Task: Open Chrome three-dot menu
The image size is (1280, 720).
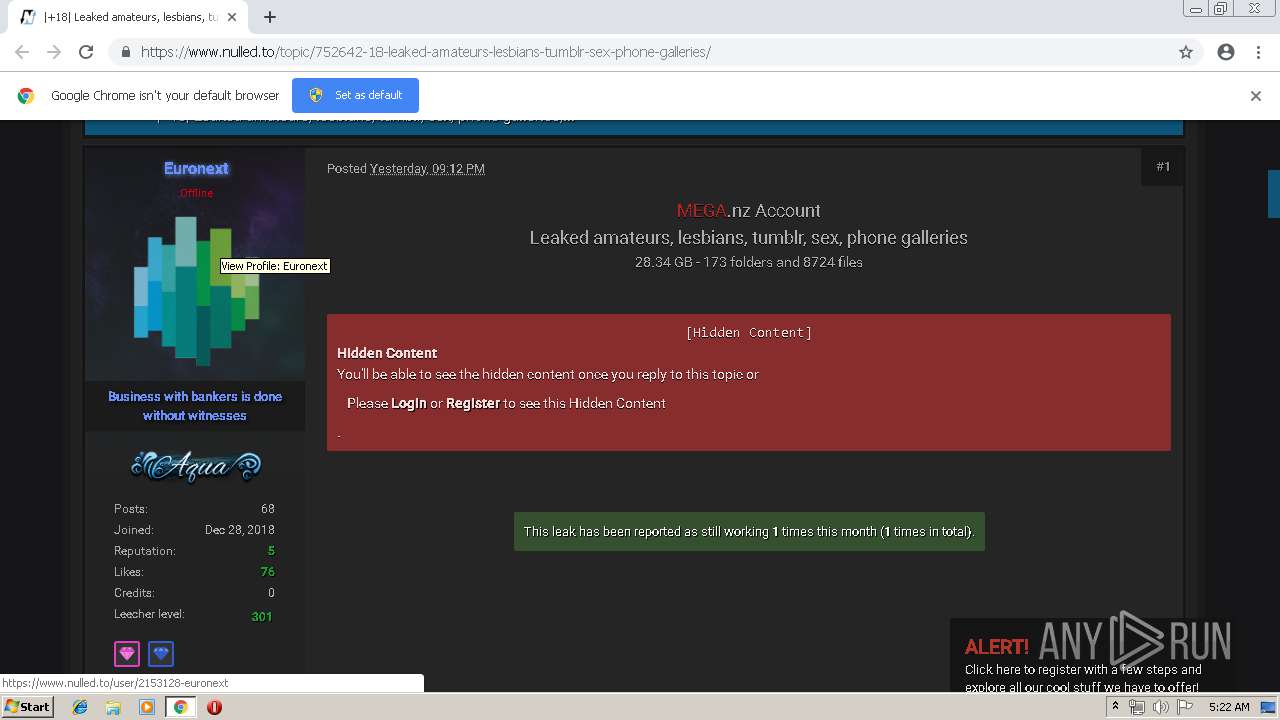Action: pos(1258,52)
